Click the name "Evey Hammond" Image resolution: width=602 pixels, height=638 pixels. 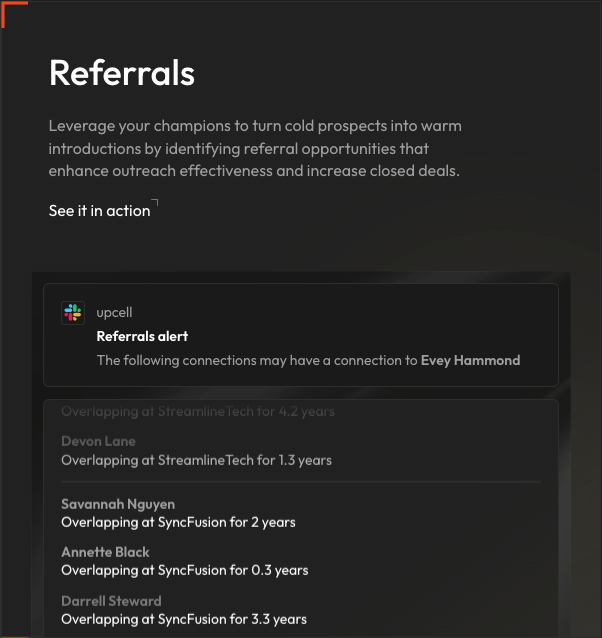pos(470,360)
